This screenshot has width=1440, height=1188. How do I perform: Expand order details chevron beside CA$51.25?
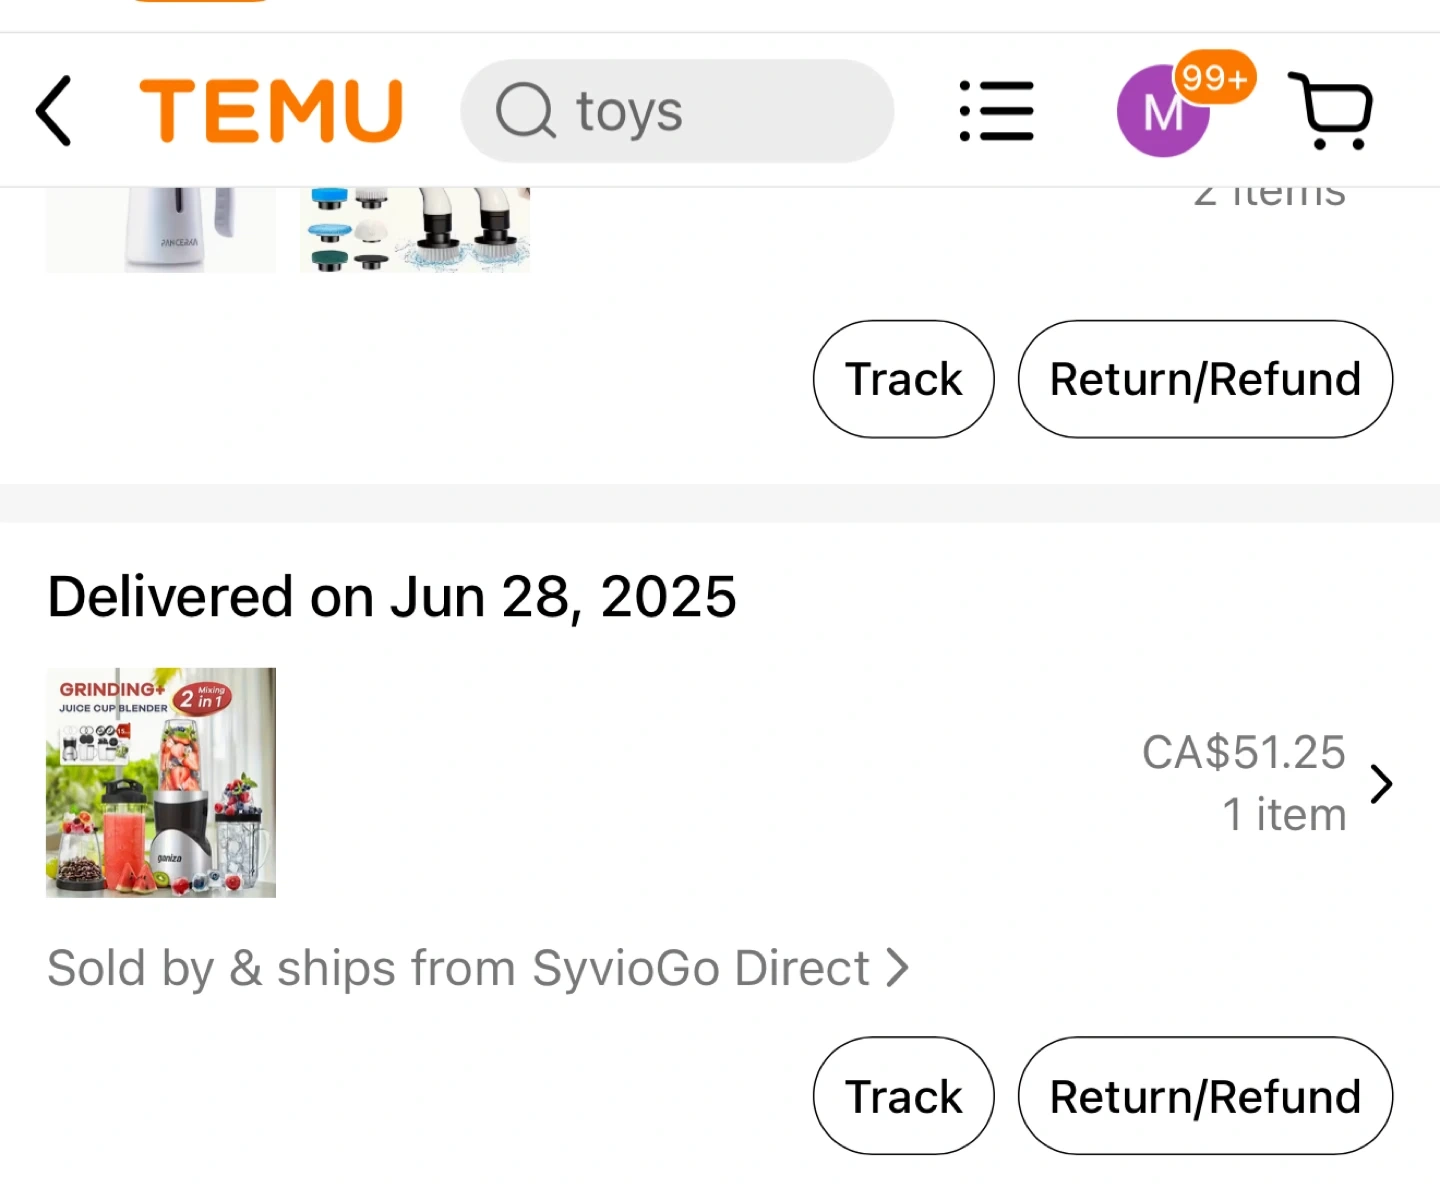(1381, 784)
